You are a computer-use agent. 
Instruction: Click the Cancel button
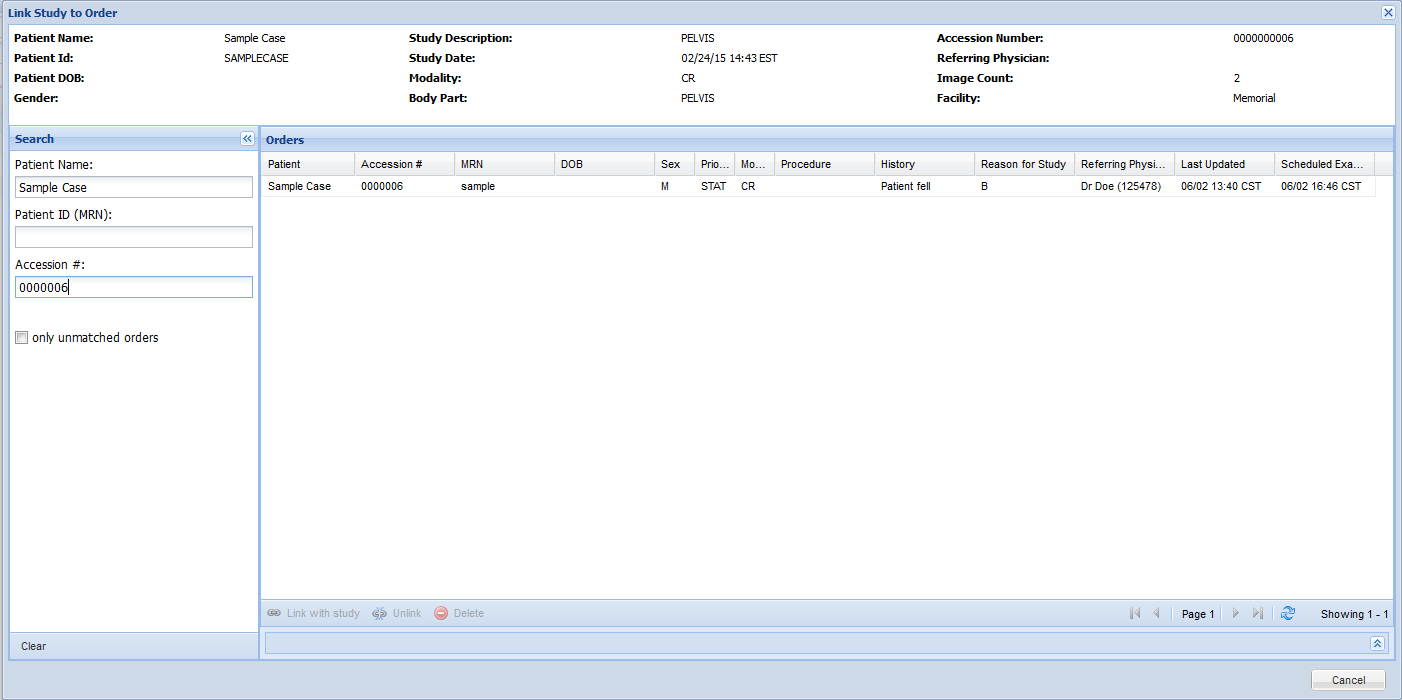[x=1348, y=680]
